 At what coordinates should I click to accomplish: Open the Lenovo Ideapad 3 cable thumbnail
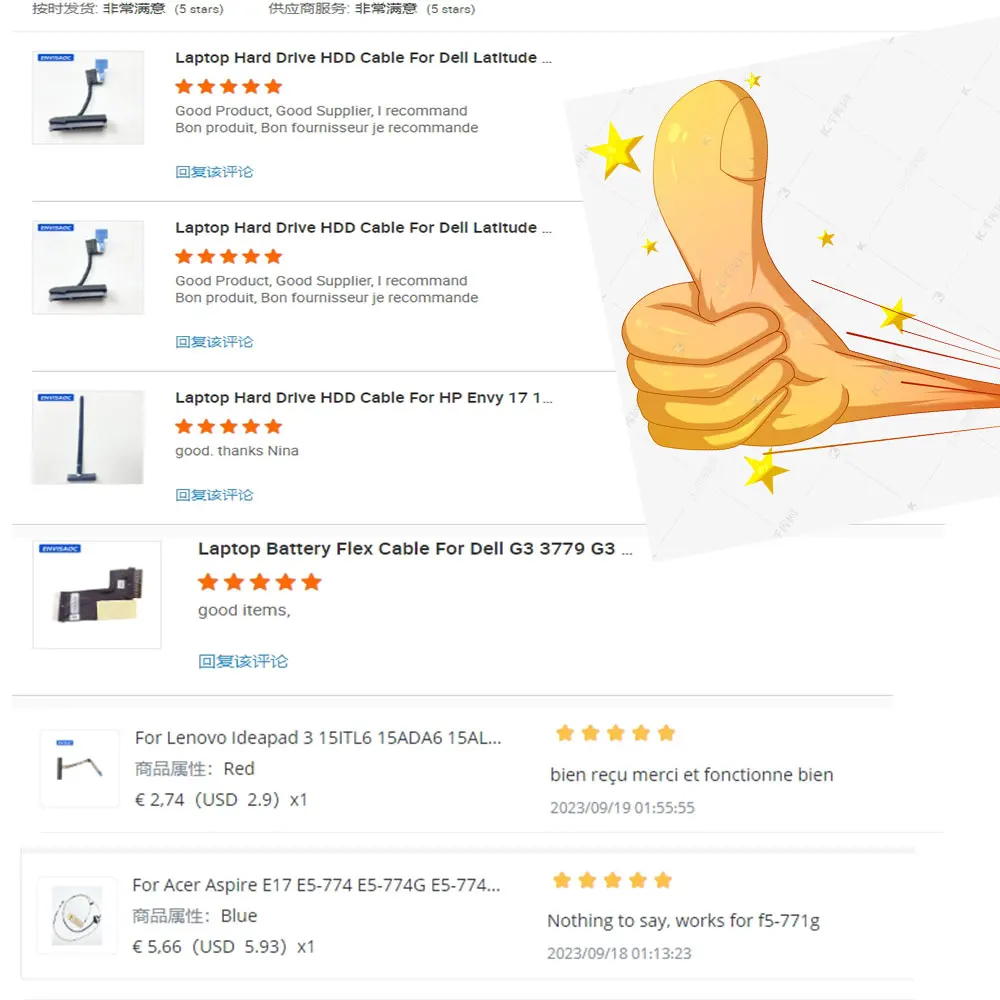point(80,768)
